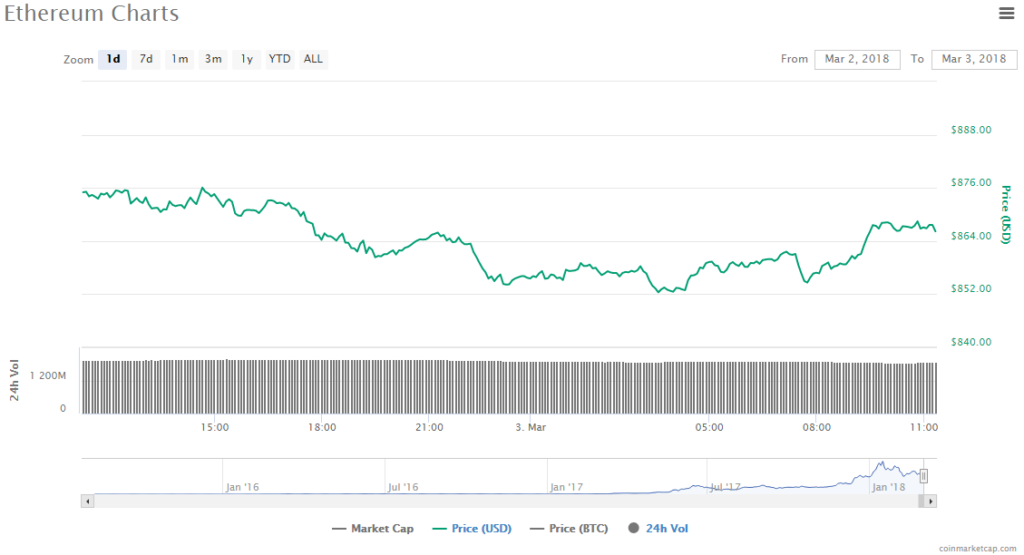1024x555 pixels.
Task: Show ALL time price history
Action: (x=313, y=59)
